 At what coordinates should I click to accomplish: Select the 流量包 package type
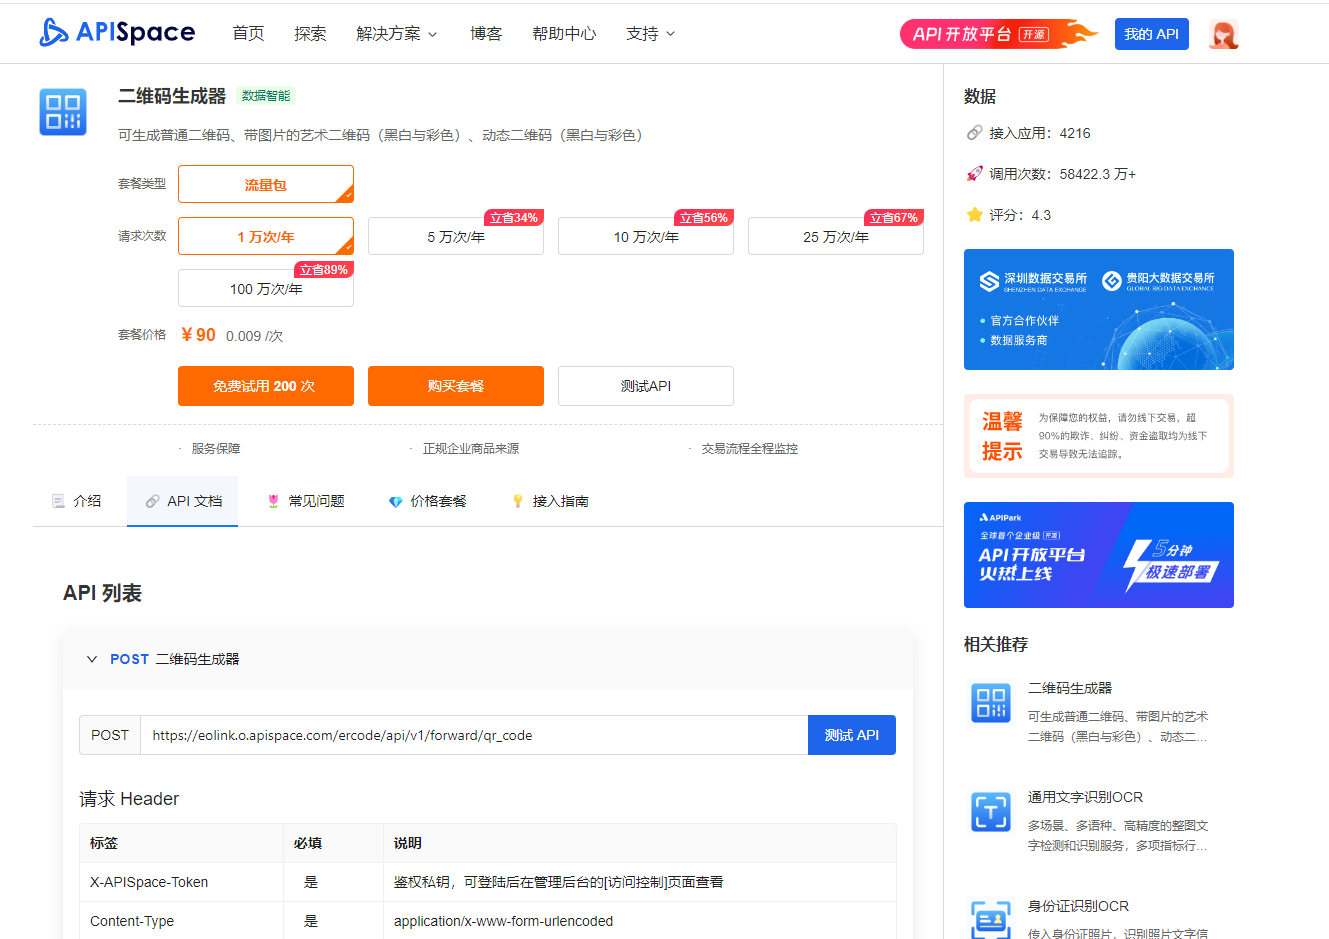(266, 184)
